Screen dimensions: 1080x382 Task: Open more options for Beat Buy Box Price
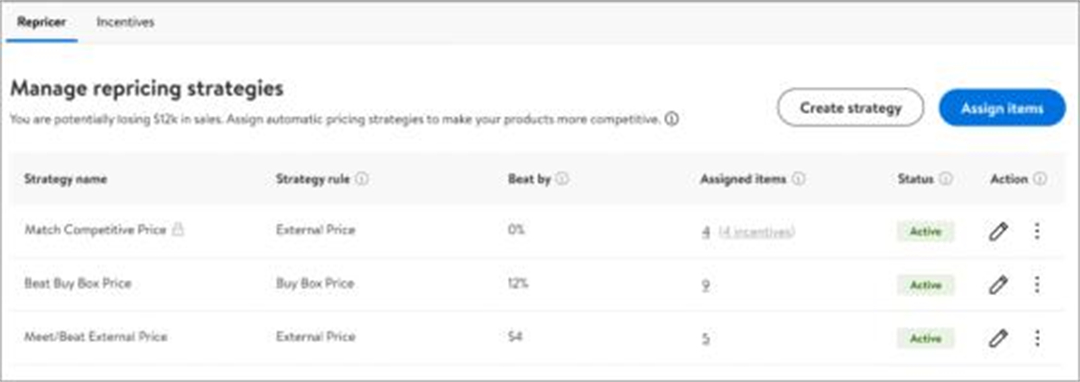pyautogui.click(x=1037, y=284)
